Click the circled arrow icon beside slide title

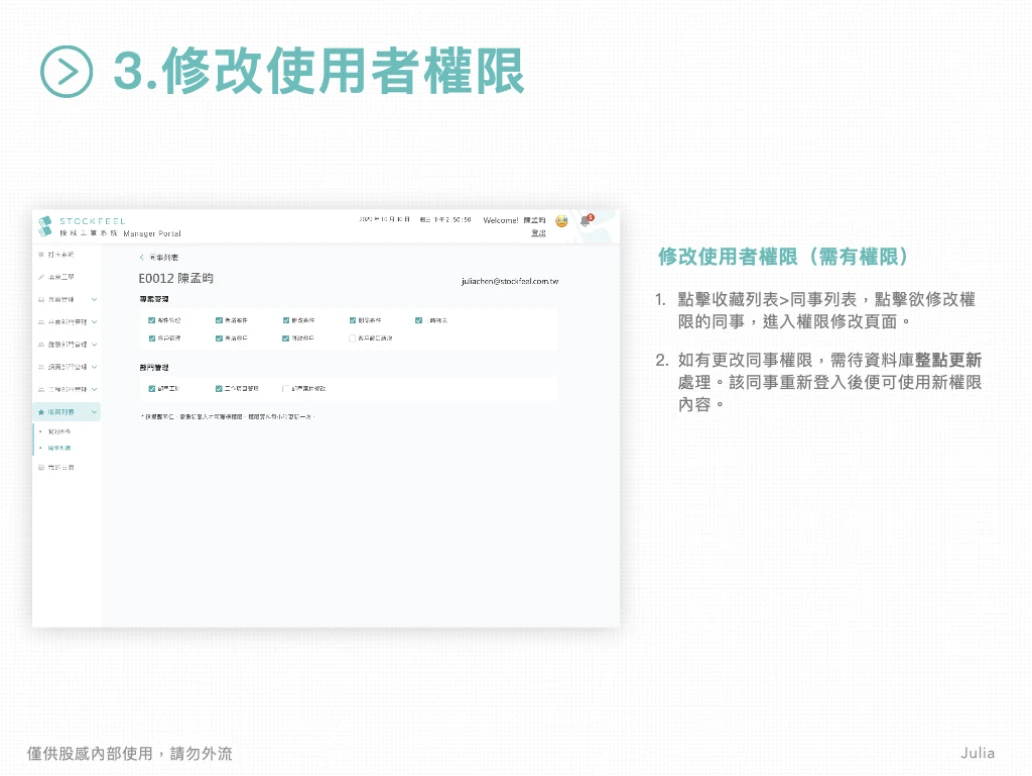coord(66,72)
